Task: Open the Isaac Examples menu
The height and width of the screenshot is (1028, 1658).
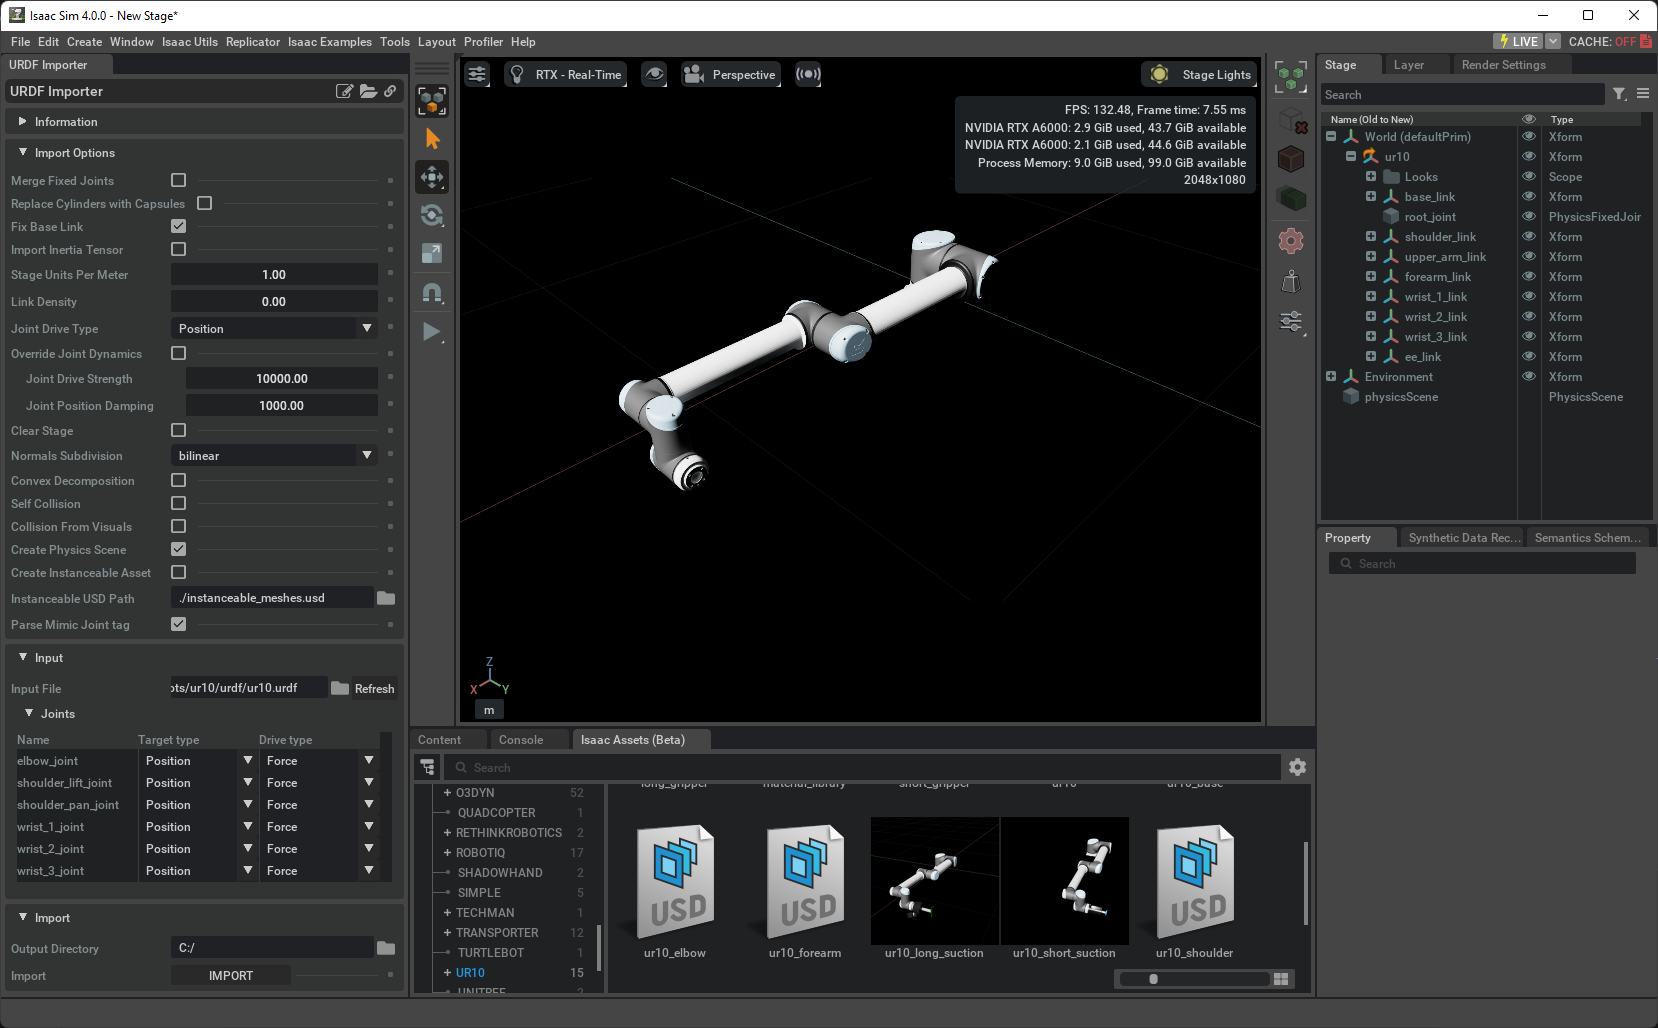Action: pos(330,42)
